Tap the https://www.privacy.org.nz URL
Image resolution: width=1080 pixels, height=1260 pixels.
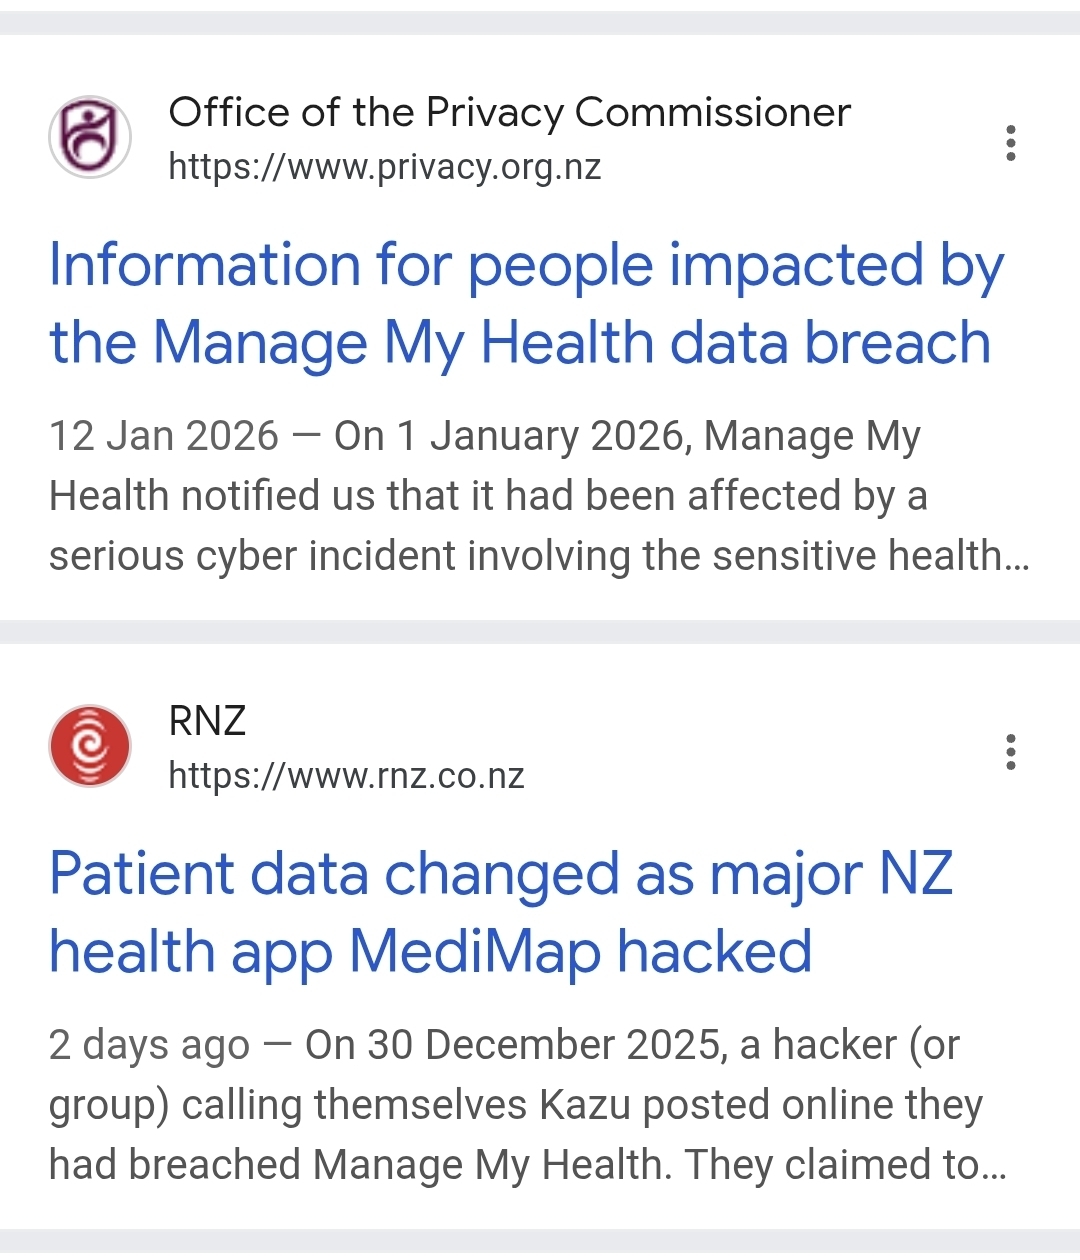coord(384,167)
